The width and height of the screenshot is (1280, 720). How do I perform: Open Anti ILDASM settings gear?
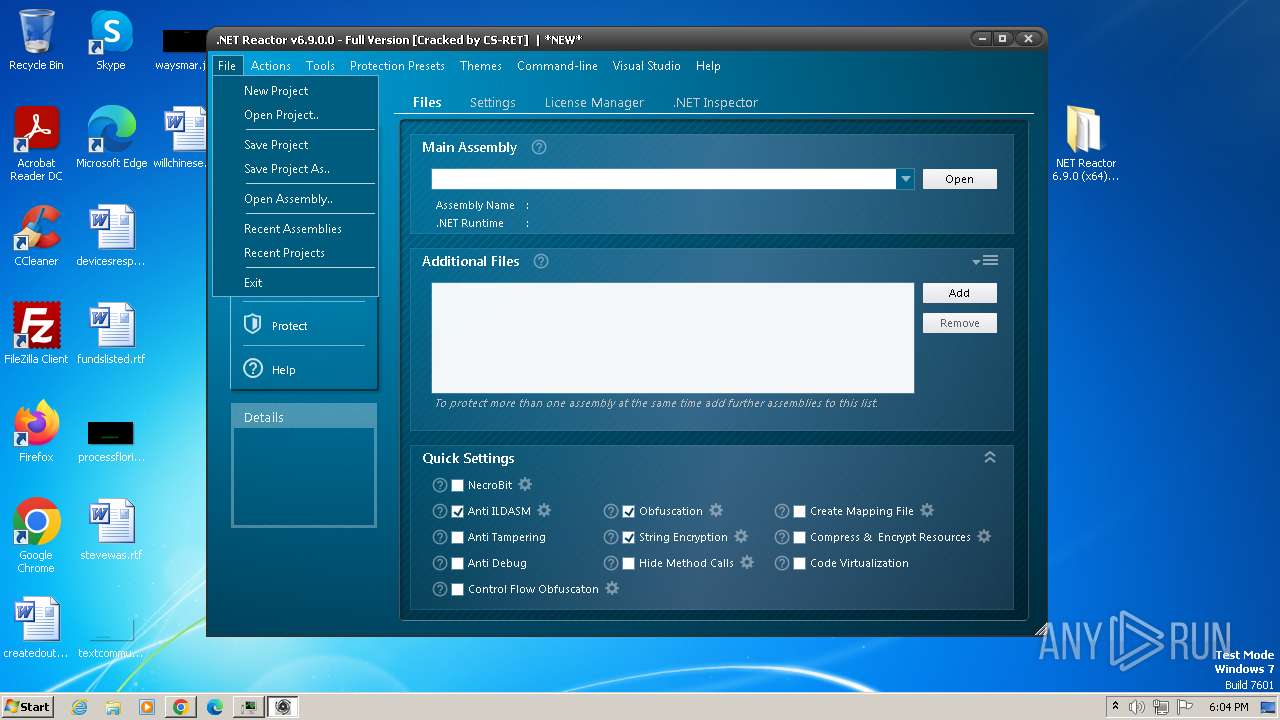click(544, 510)
